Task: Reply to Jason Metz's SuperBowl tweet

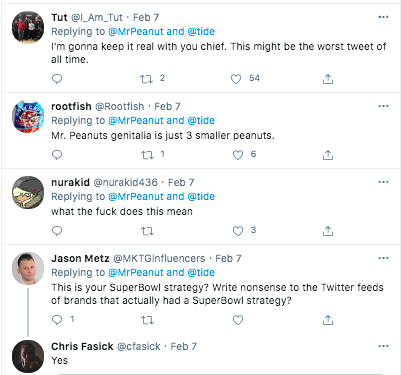Action: point(57,320)
